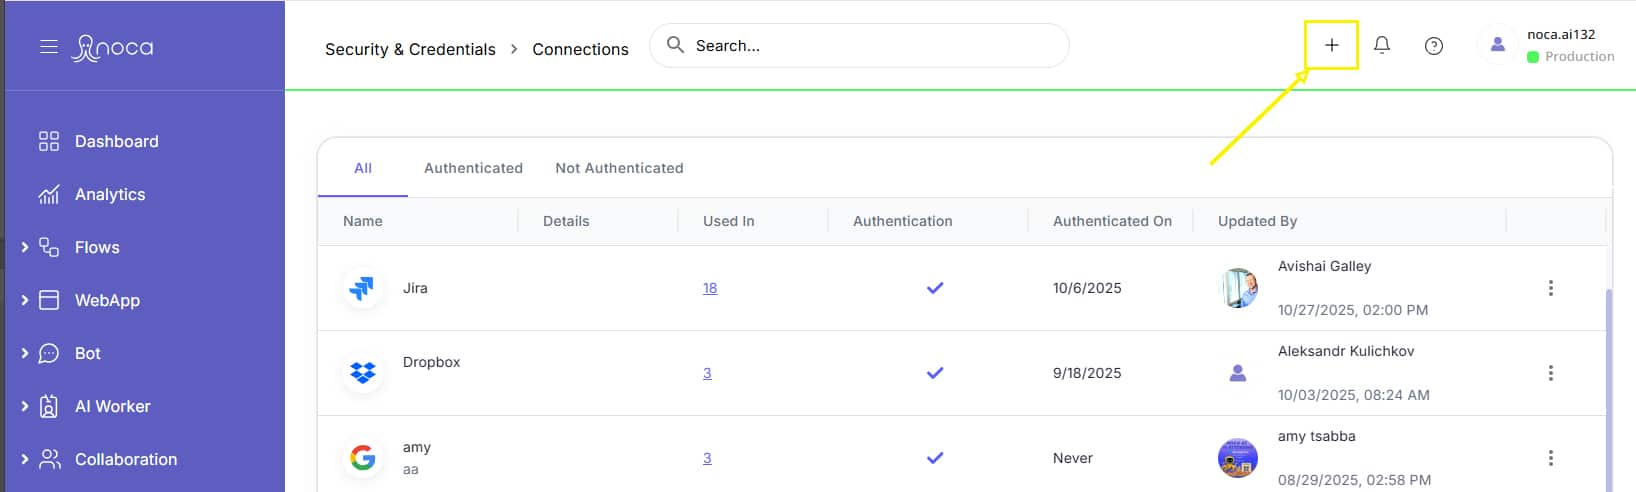1636x492 pixels.
Task: Expand the Collaboration sidebar section
Action: [25, 459]
